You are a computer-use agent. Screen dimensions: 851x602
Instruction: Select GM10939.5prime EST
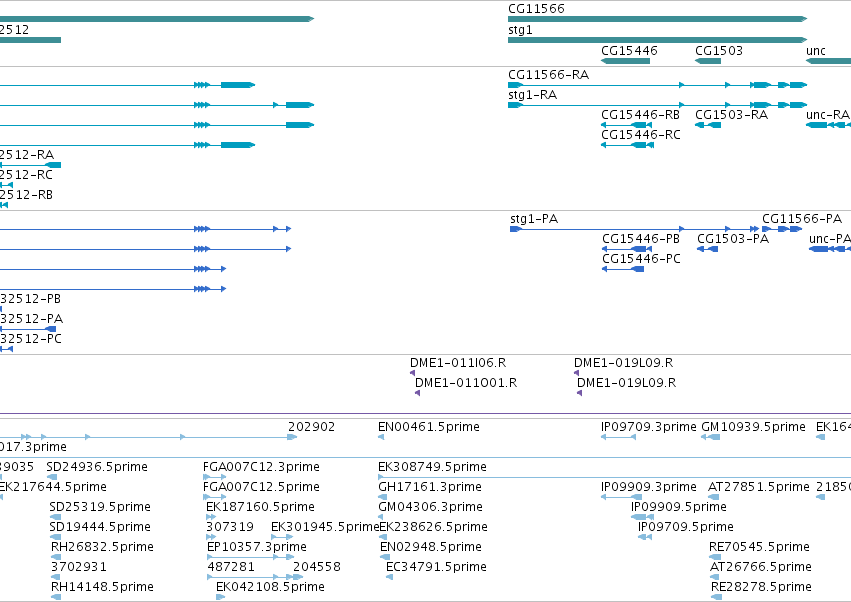click(x=710, y=437)
